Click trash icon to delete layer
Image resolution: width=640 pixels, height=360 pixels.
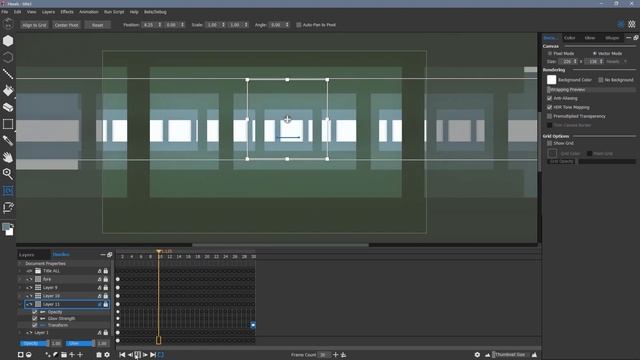pos(98,355)
